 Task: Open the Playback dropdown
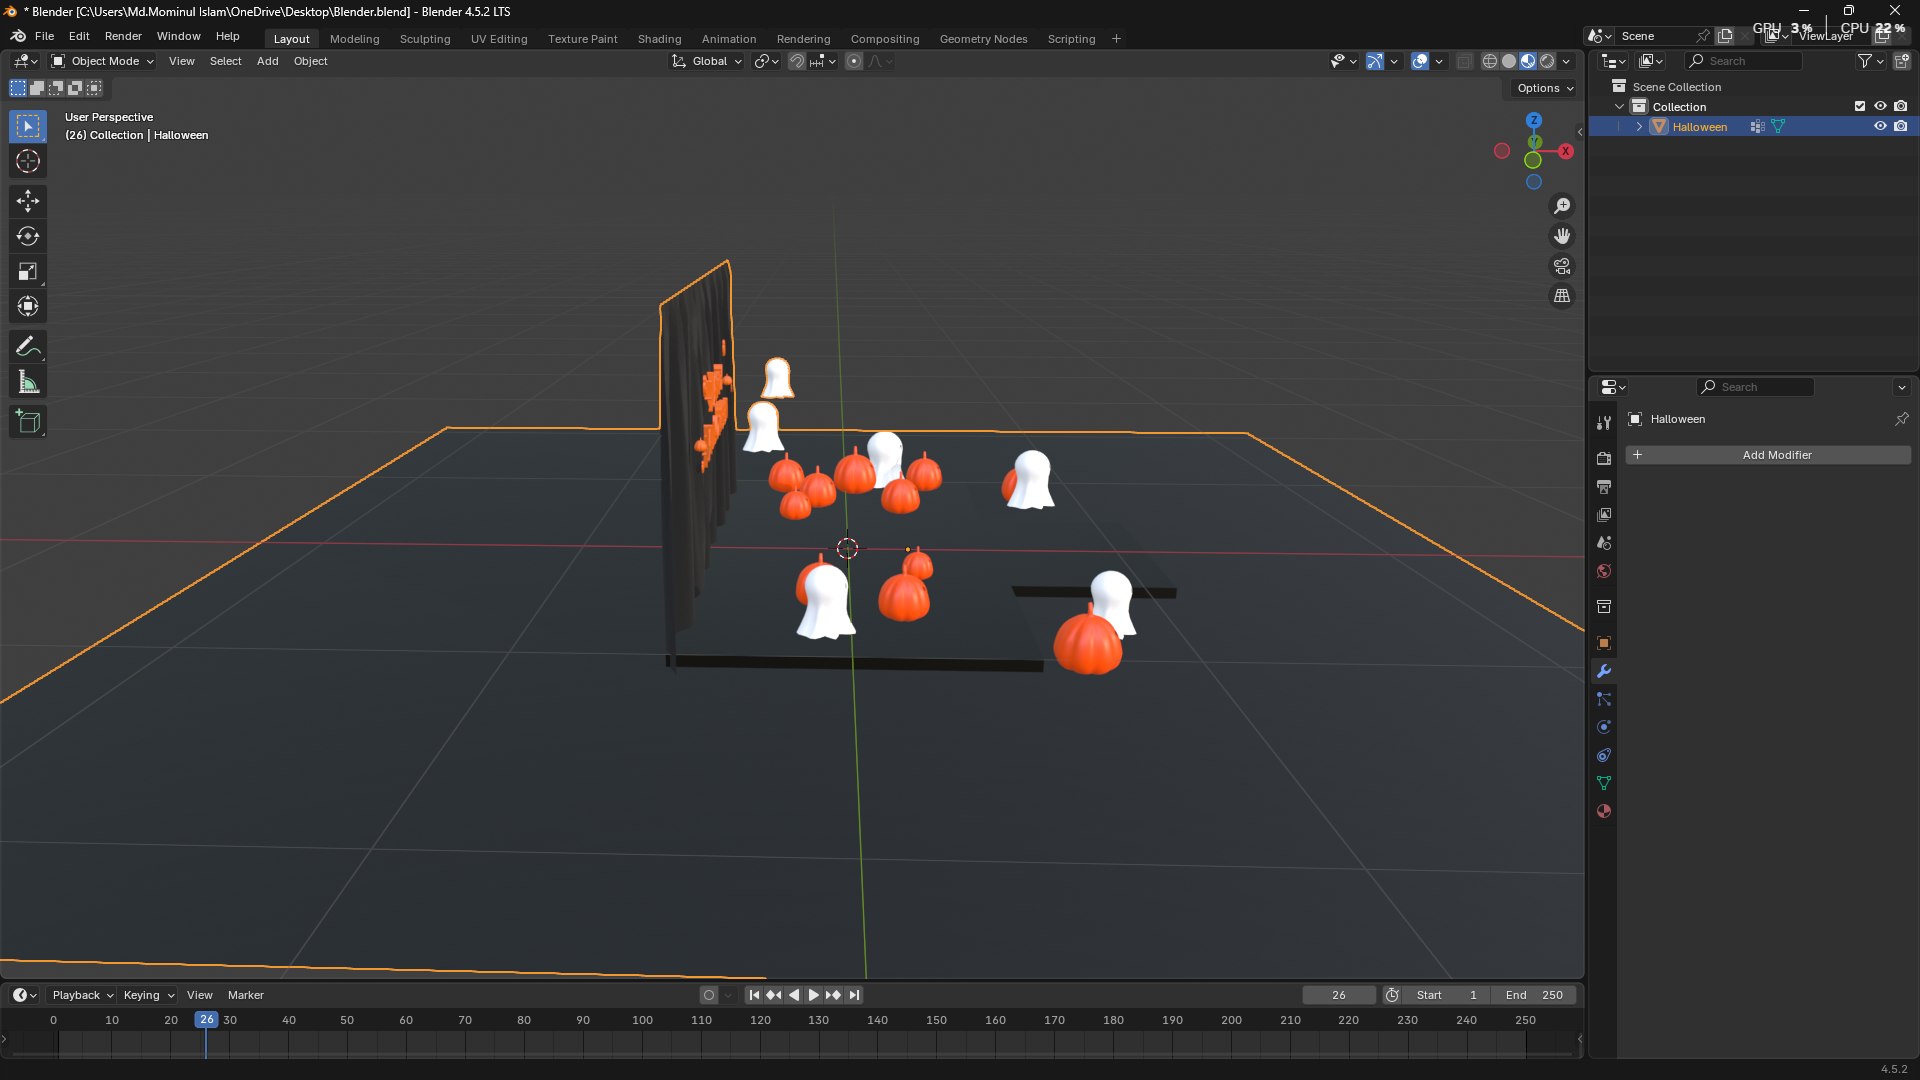(x=82, y=995)
